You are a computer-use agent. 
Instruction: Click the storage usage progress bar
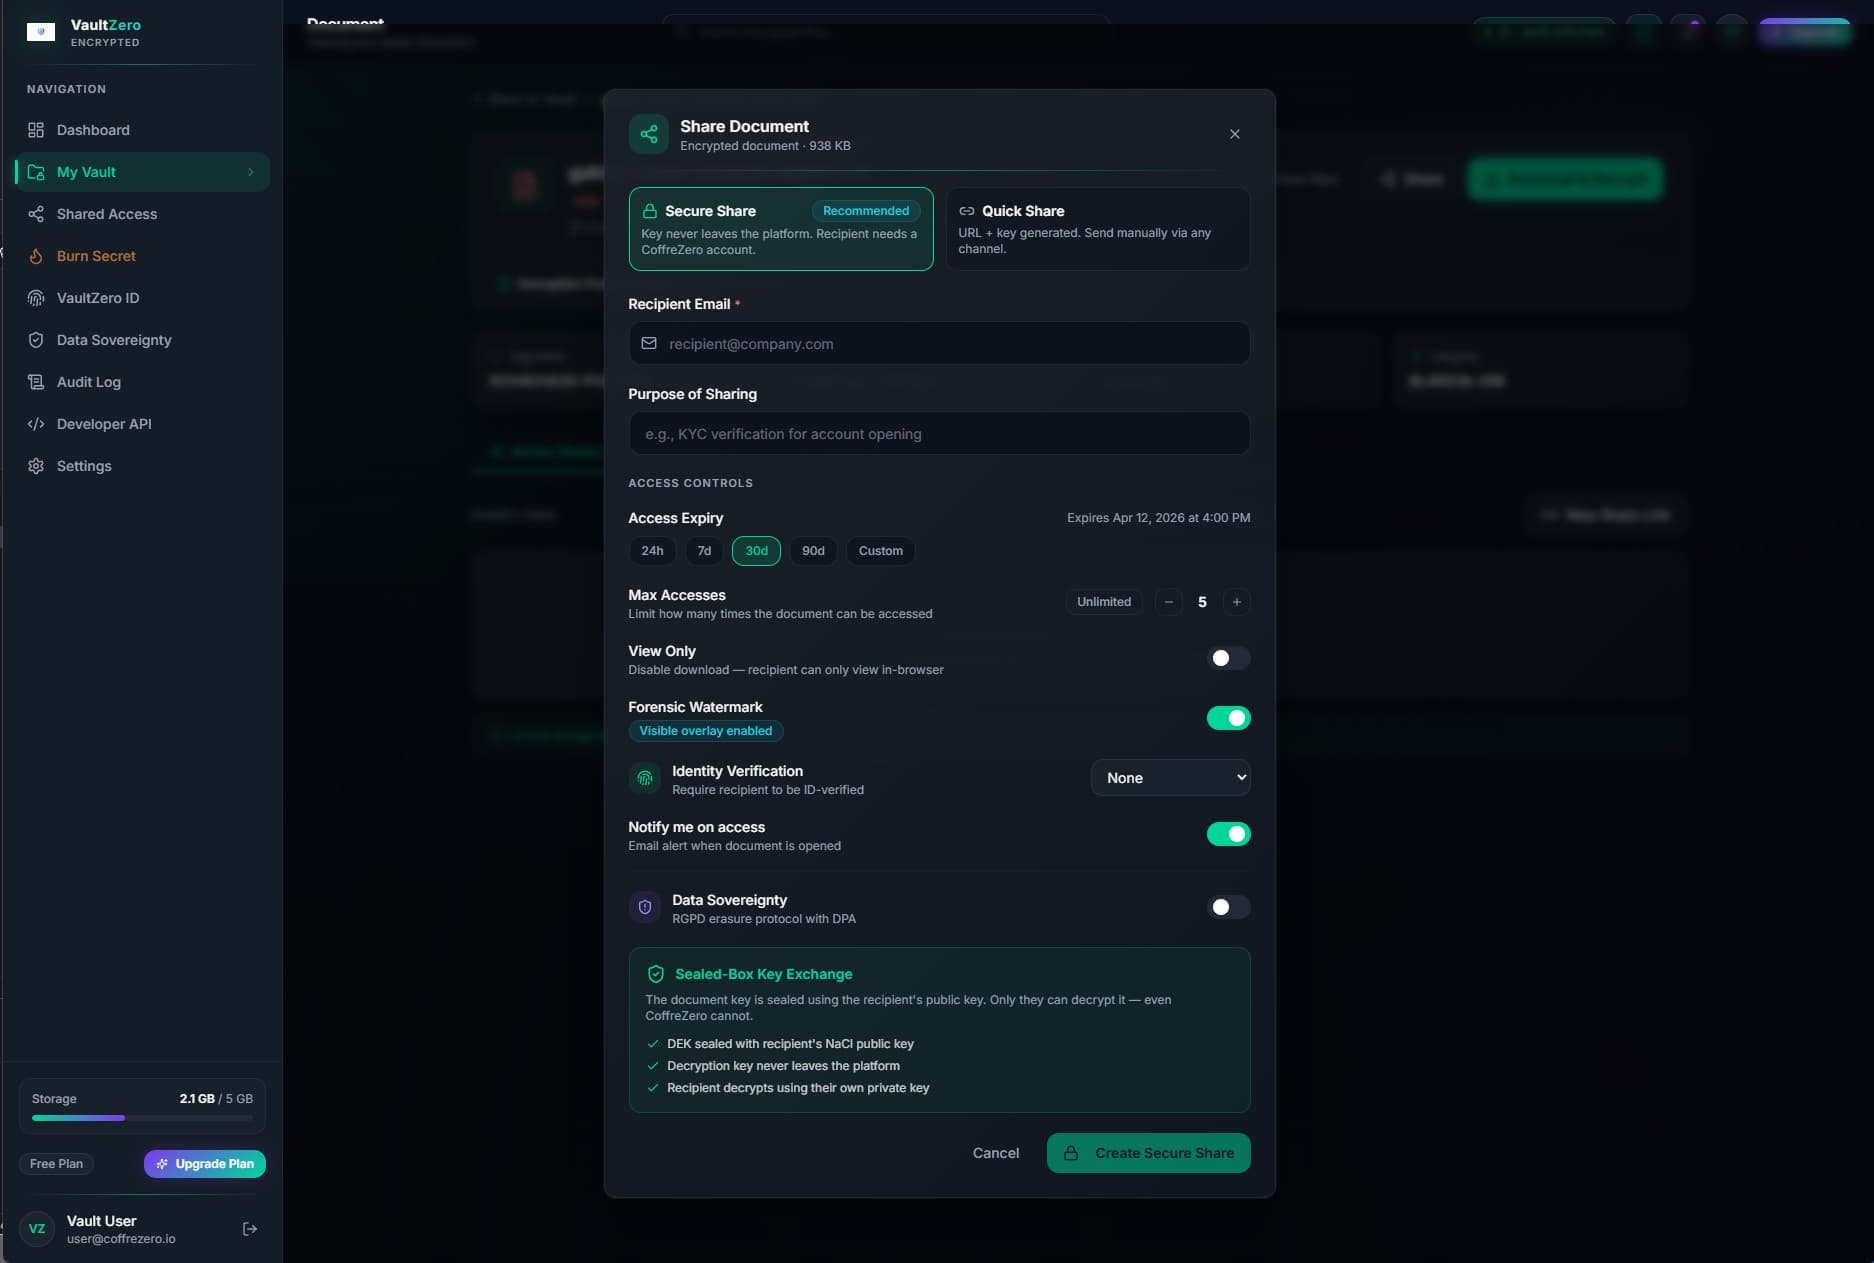(x=142, y=1118)
